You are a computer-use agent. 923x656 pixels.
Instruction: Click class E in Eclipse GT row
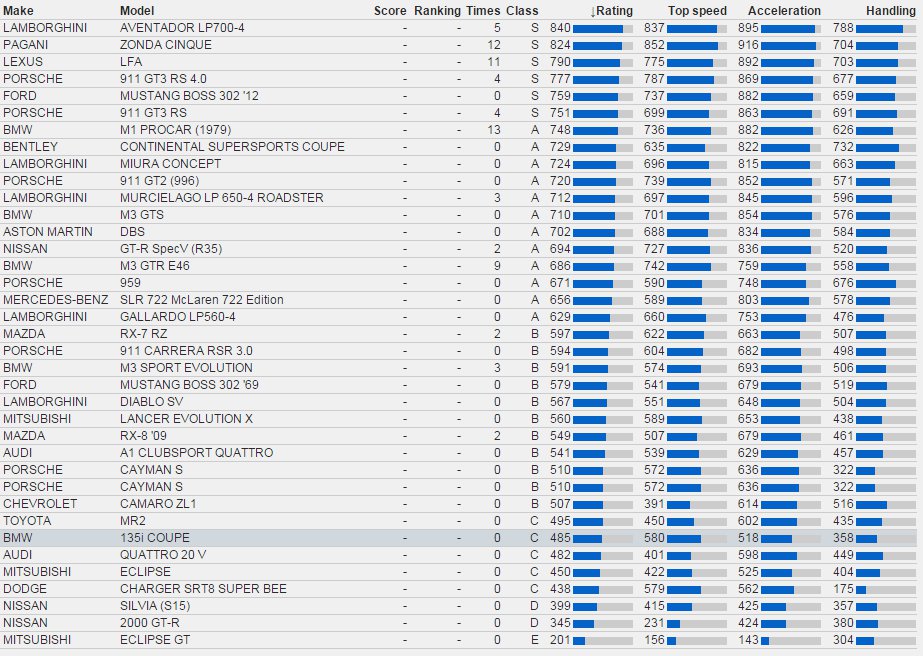(x=534, y=640)
